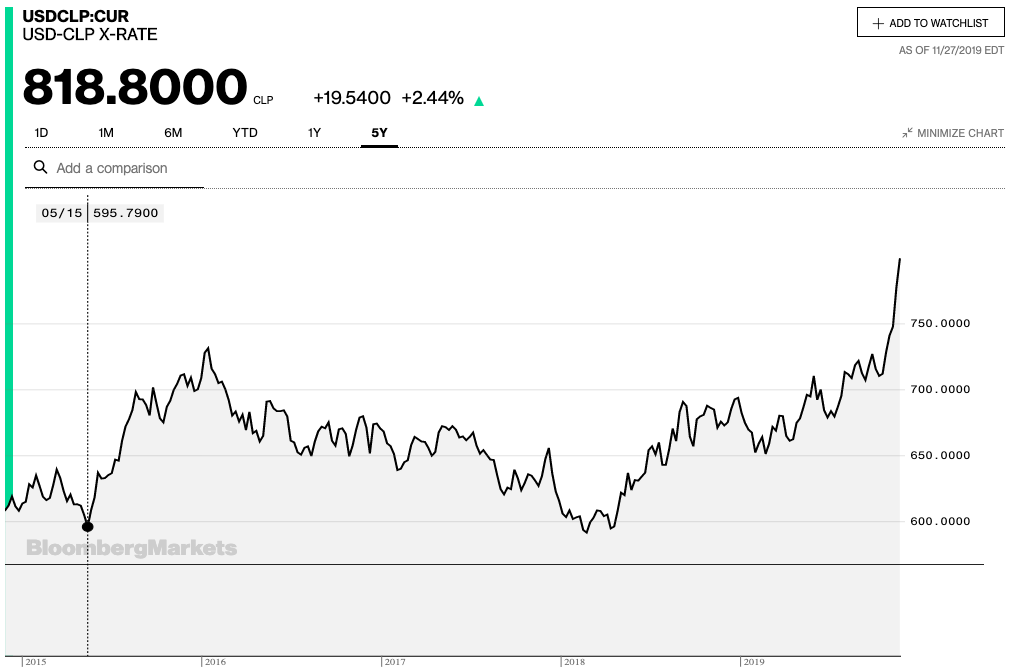The height and width of the screenshot is (672, 1014).
Task: Click the 05/15 data point dot on chart
Action: 88,526
